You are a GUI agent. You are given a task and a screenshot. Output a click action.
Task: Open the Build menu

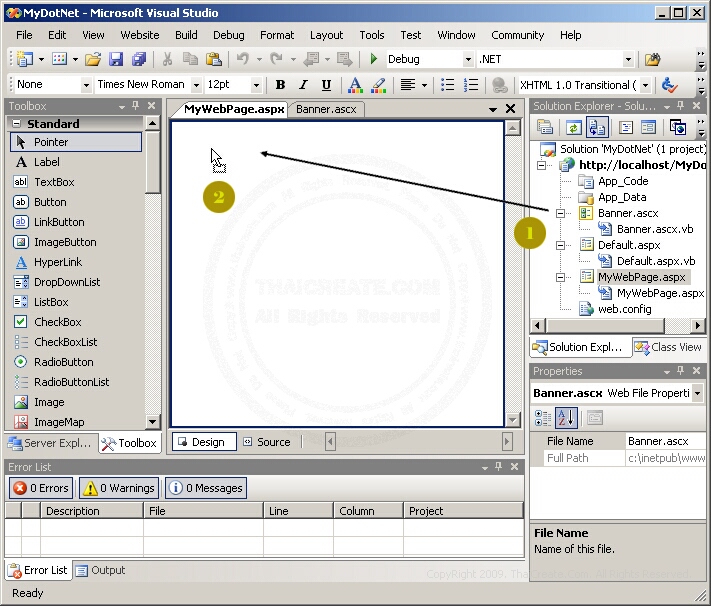point(186,35)
